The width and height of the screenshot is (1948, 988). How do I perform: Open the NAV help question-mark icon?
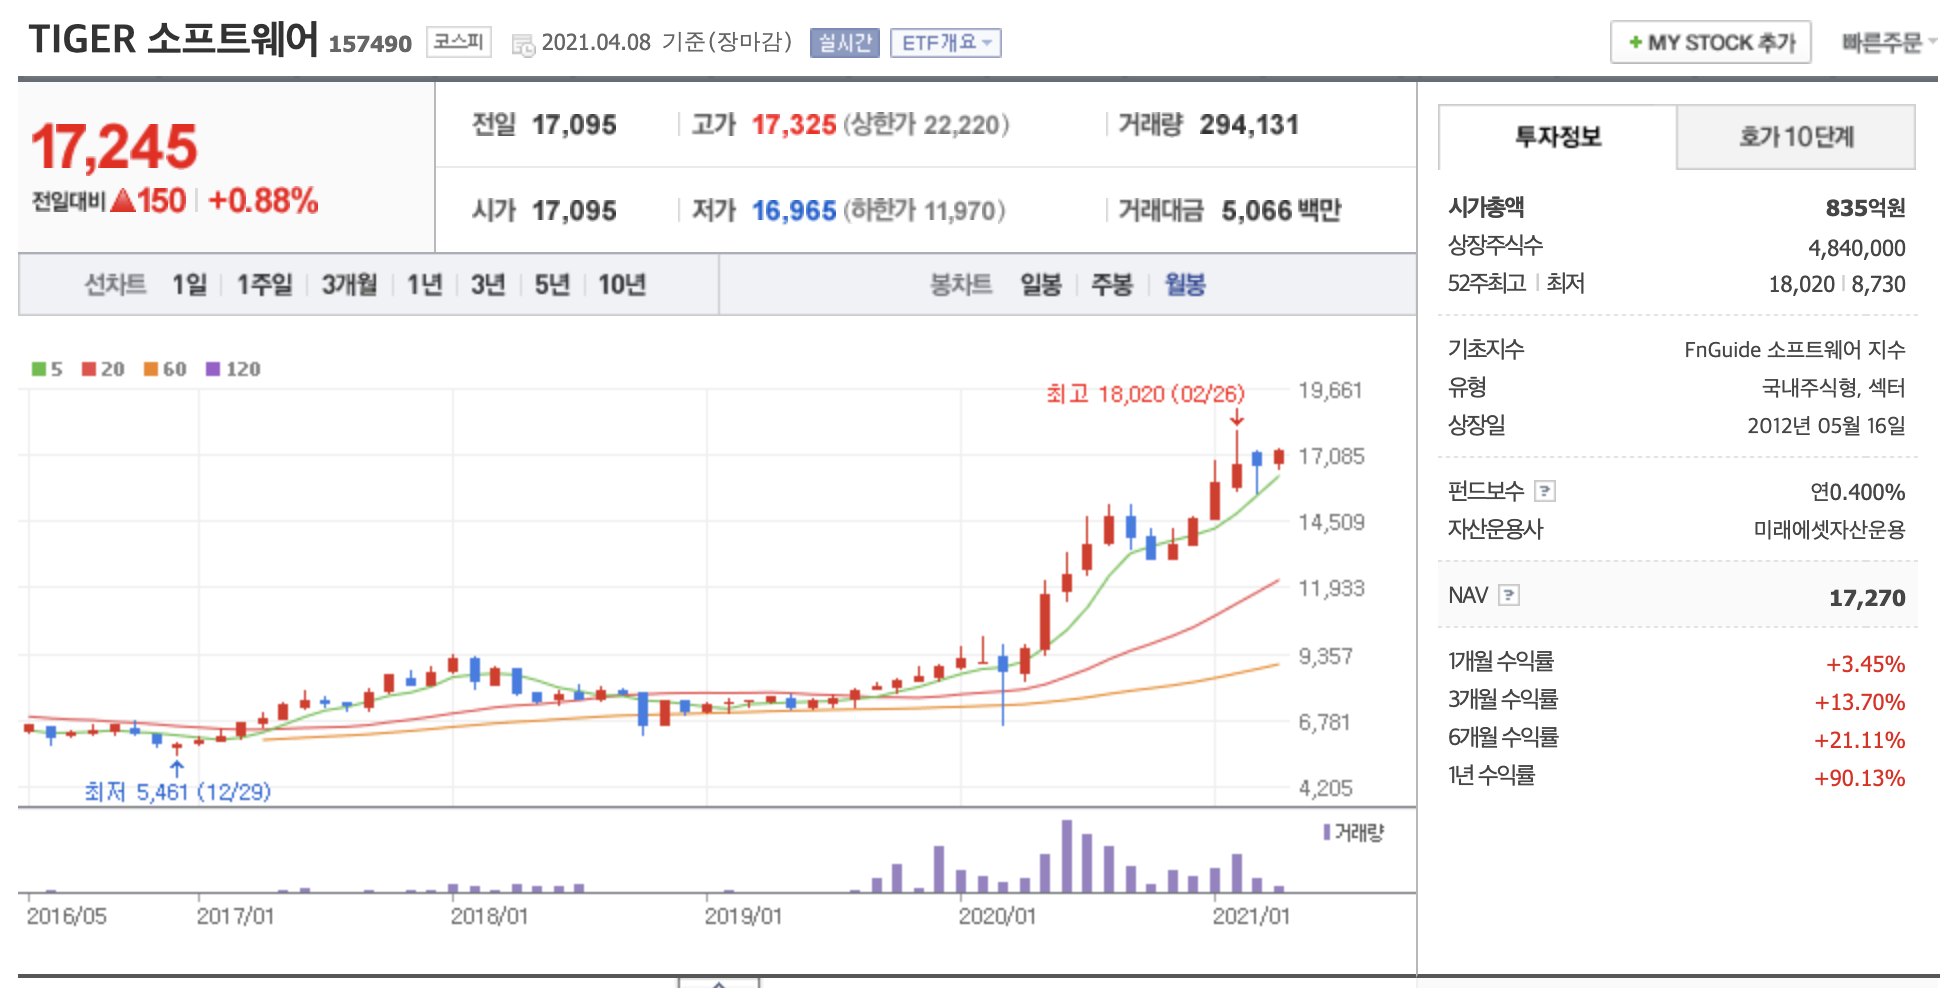(x=1509, y=595)
